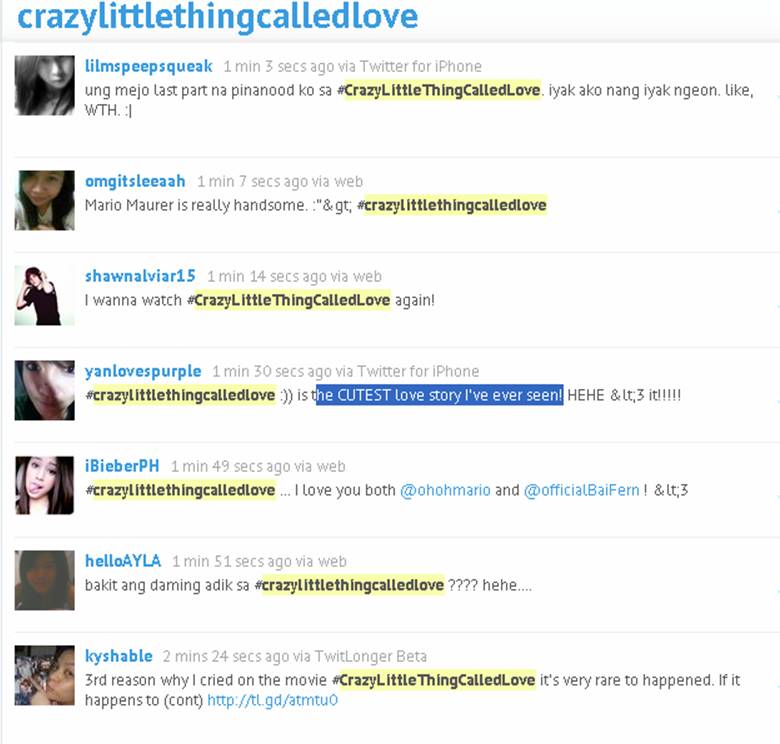This screenshot has height=744, width=780.
Task: Open the tl.gd/atmtu0 TwitLonger link
Action: [273, 700]
